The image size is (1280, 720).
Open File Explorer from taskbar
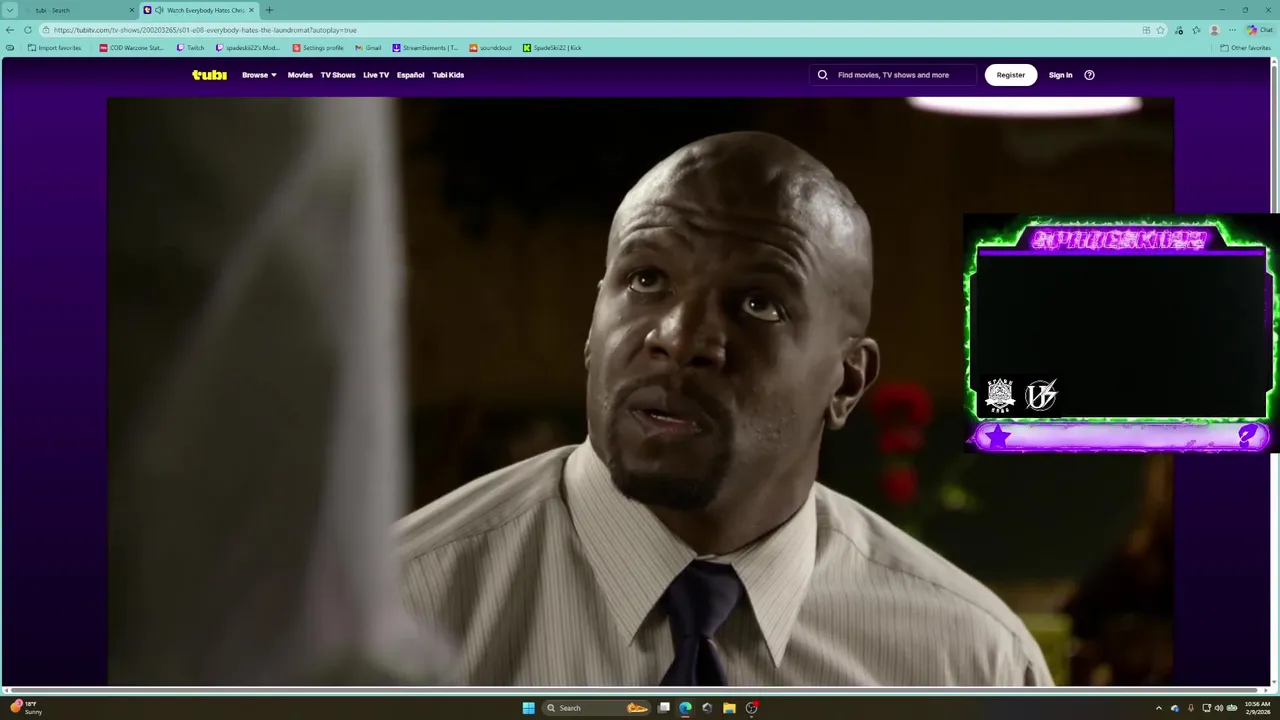coord(729,708)
